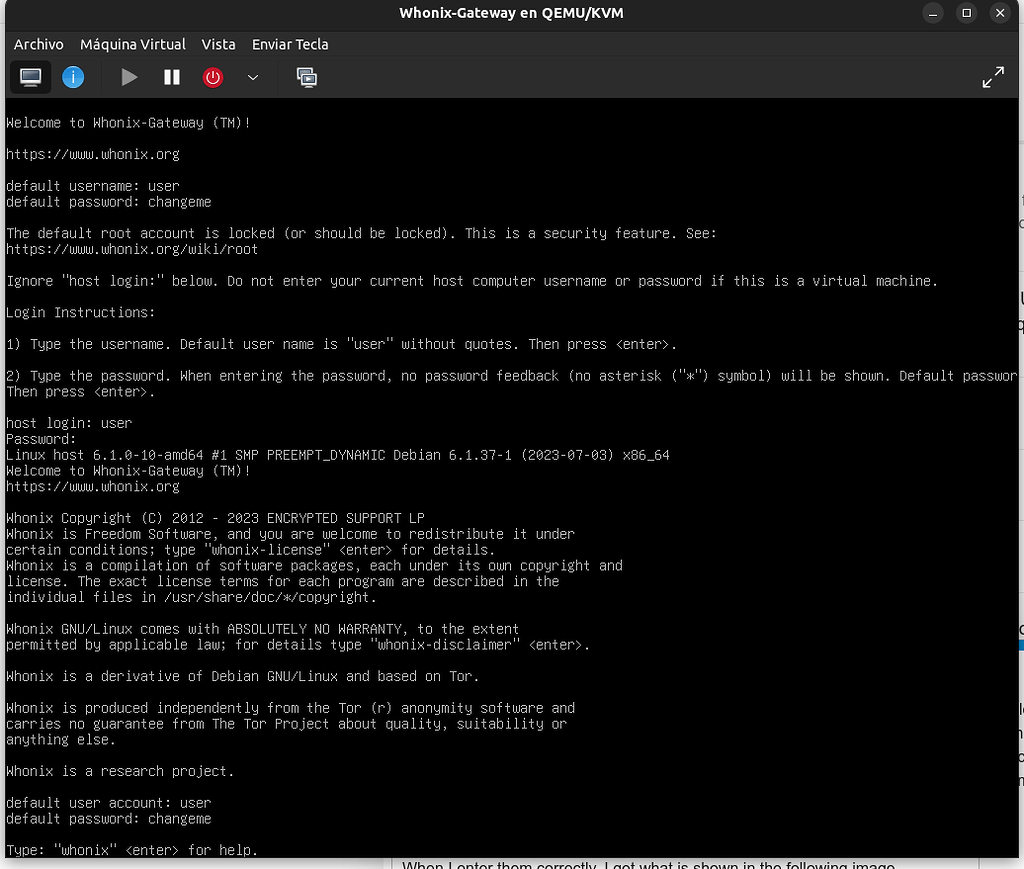Open the shutdown options dropdown chevron

click(x=252, y=77)
